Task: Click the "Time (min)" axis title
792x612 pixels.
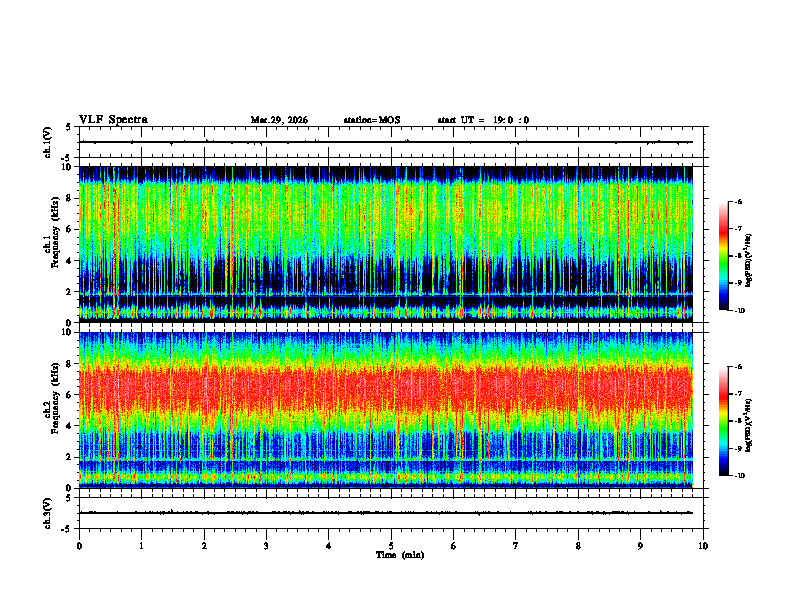Action: click(x=400, y=555)
